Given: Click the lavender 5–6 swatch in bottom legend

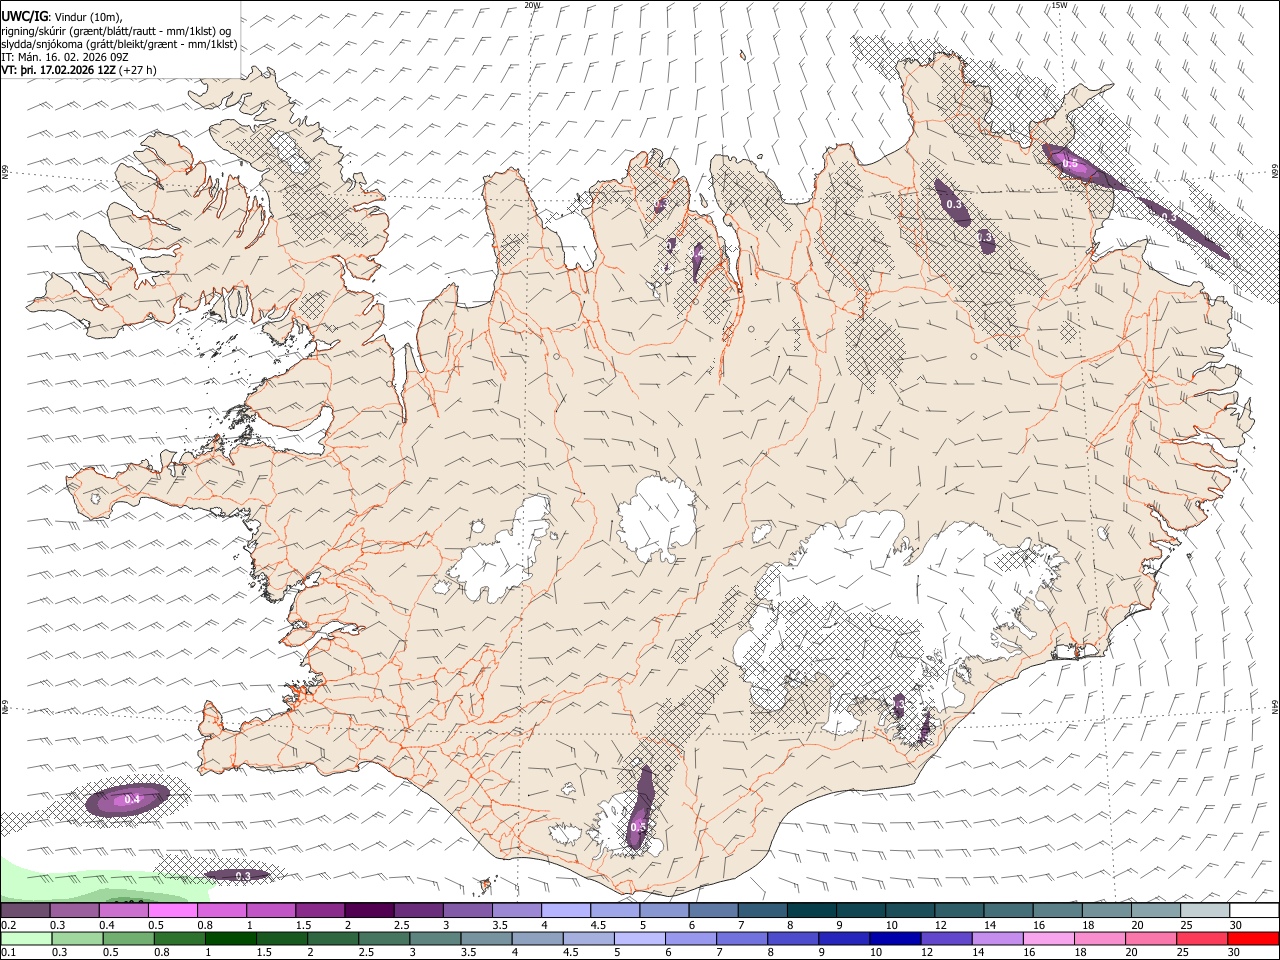Looking at the screenshot, I should 639,938.
